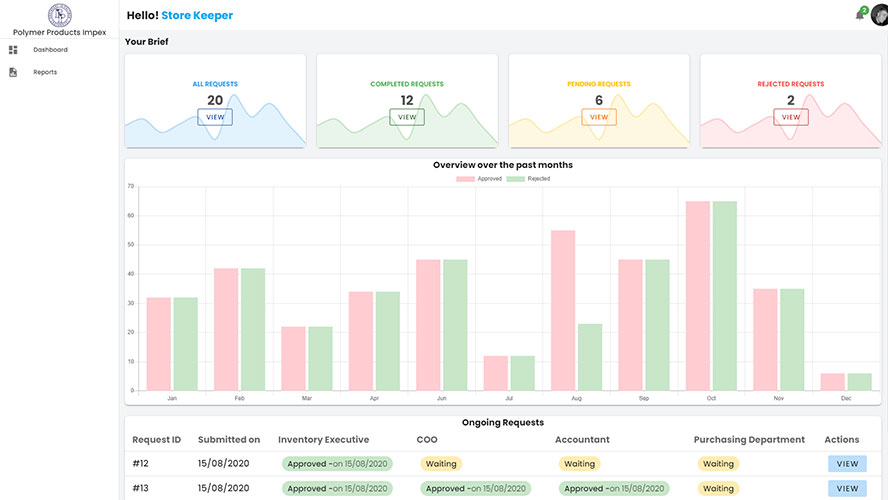The height and width of the screenshot is (500, 888).
Task: Click the notification bell icon
Action: (859, 15)
